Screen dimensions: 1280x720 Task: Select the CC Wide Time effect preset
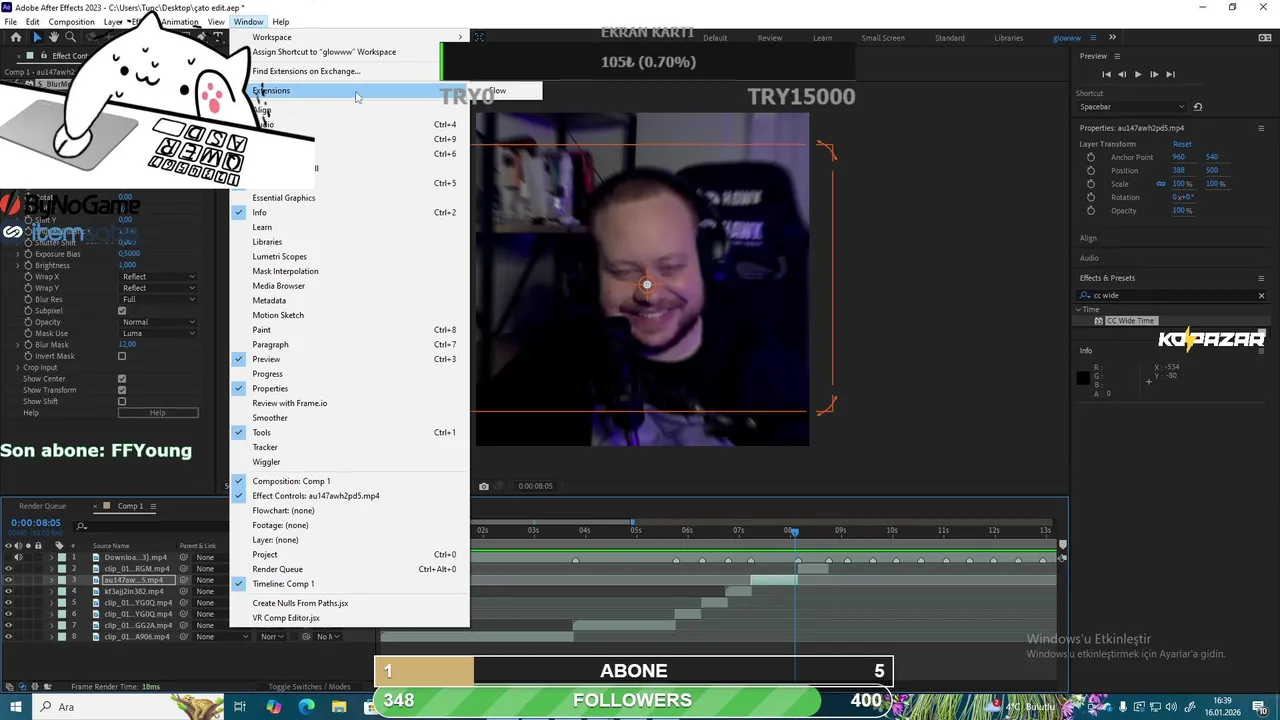click(x=1130, y=321)
